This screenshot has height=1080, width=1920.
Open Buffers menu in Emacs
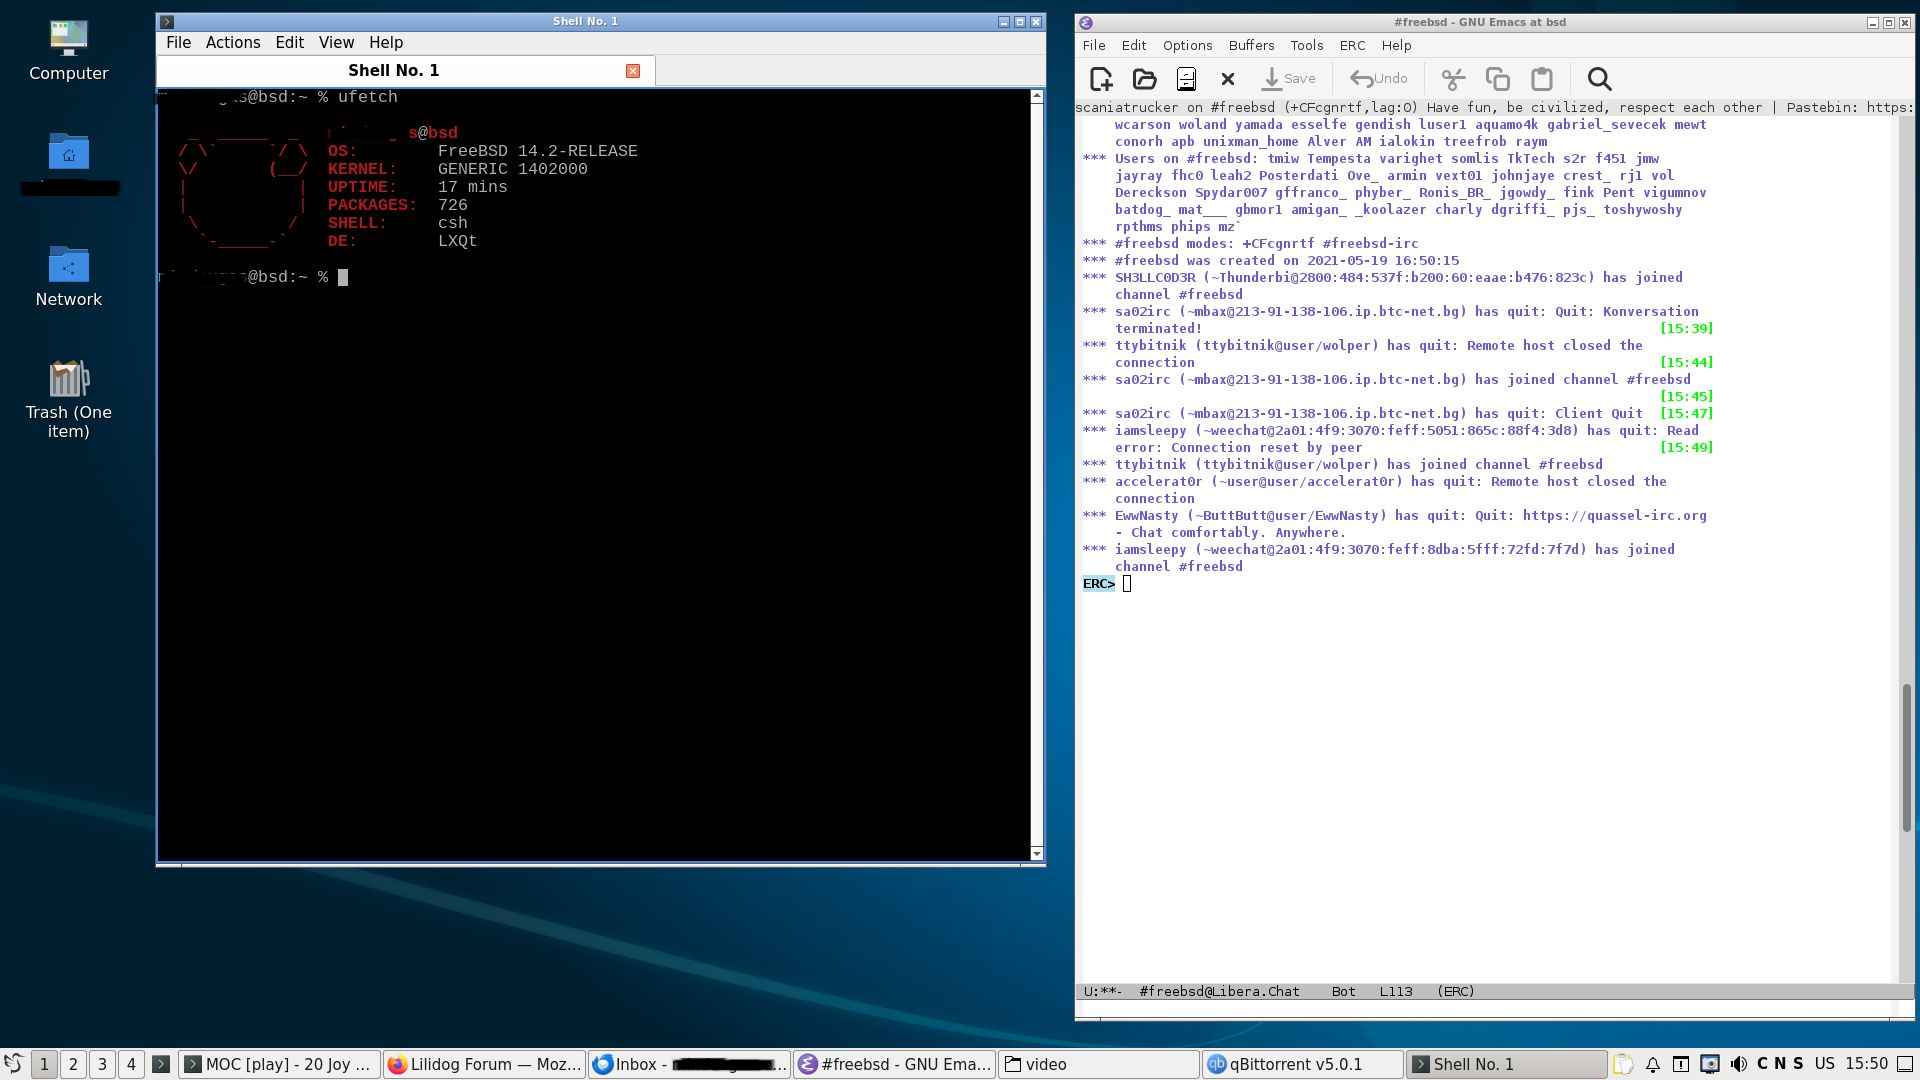coord(1251,46)
